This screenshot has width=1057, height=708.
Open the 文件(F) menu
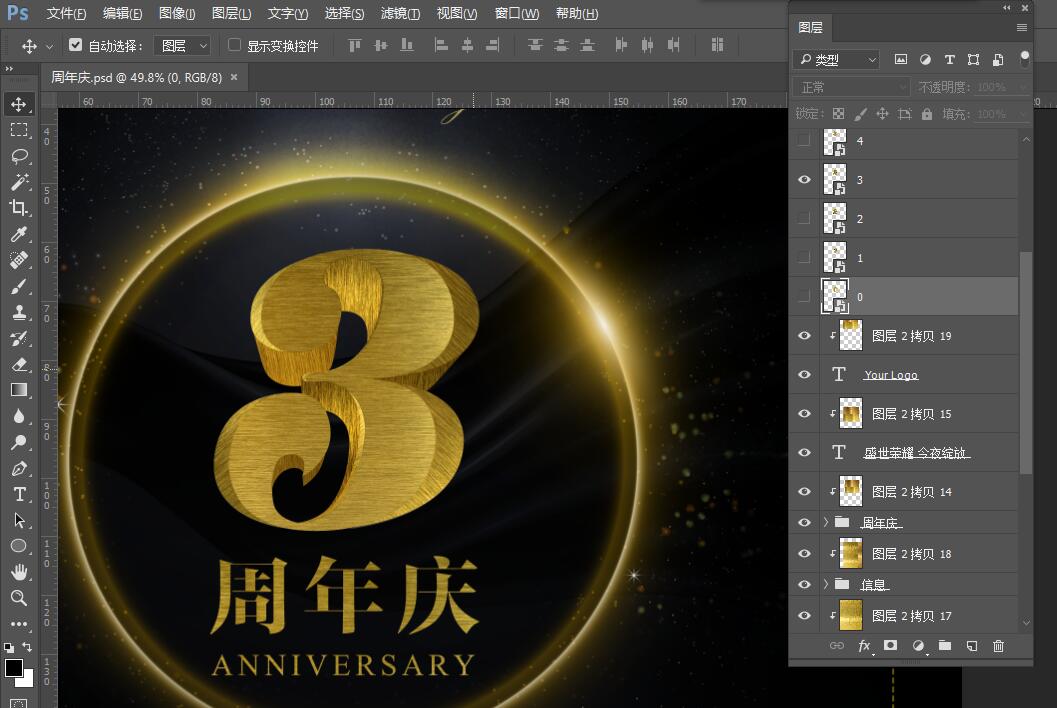tap(66, 13)
